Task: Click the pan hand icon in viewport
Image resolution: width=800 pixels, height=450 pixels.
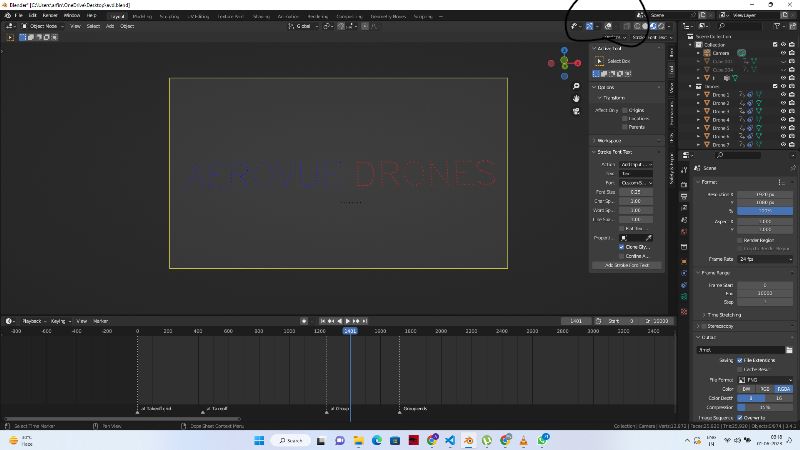Action: click(x=576, y=98)
